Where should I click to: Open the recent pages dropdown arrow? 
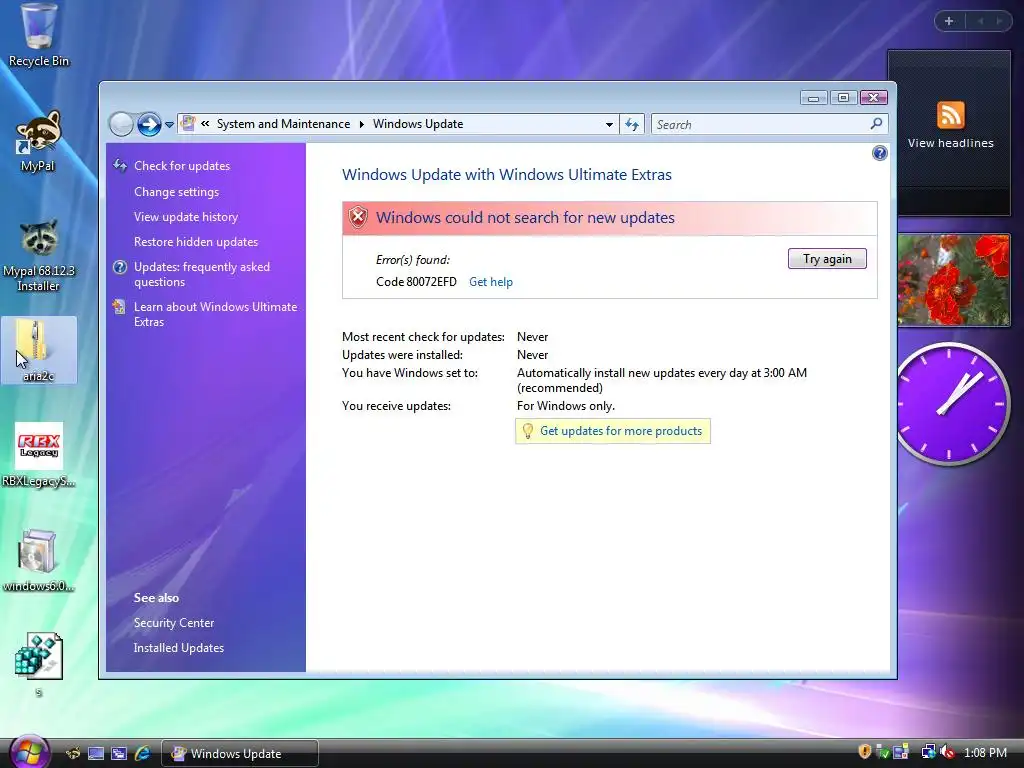(x=169, y=124)
